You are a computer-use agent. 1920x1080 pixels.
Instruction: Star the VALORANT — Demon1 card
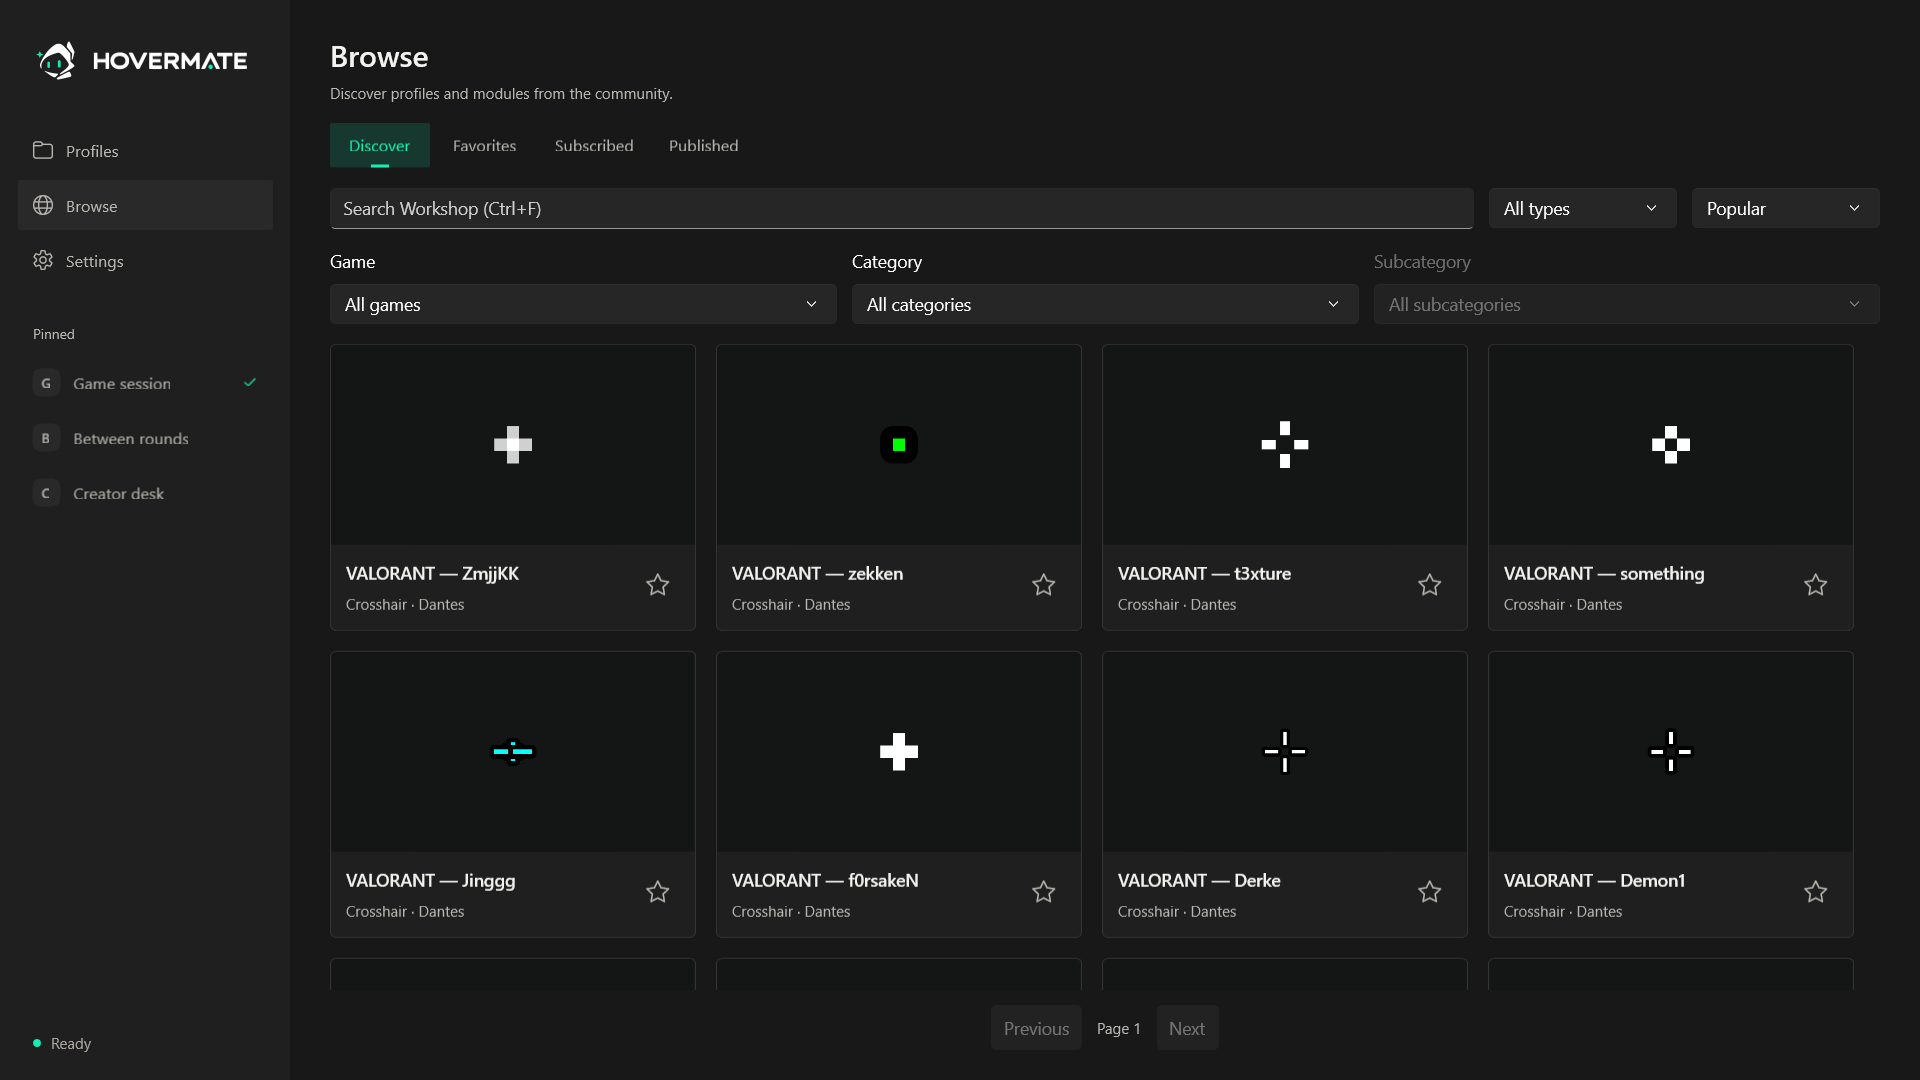click(x=1815, y=892)
